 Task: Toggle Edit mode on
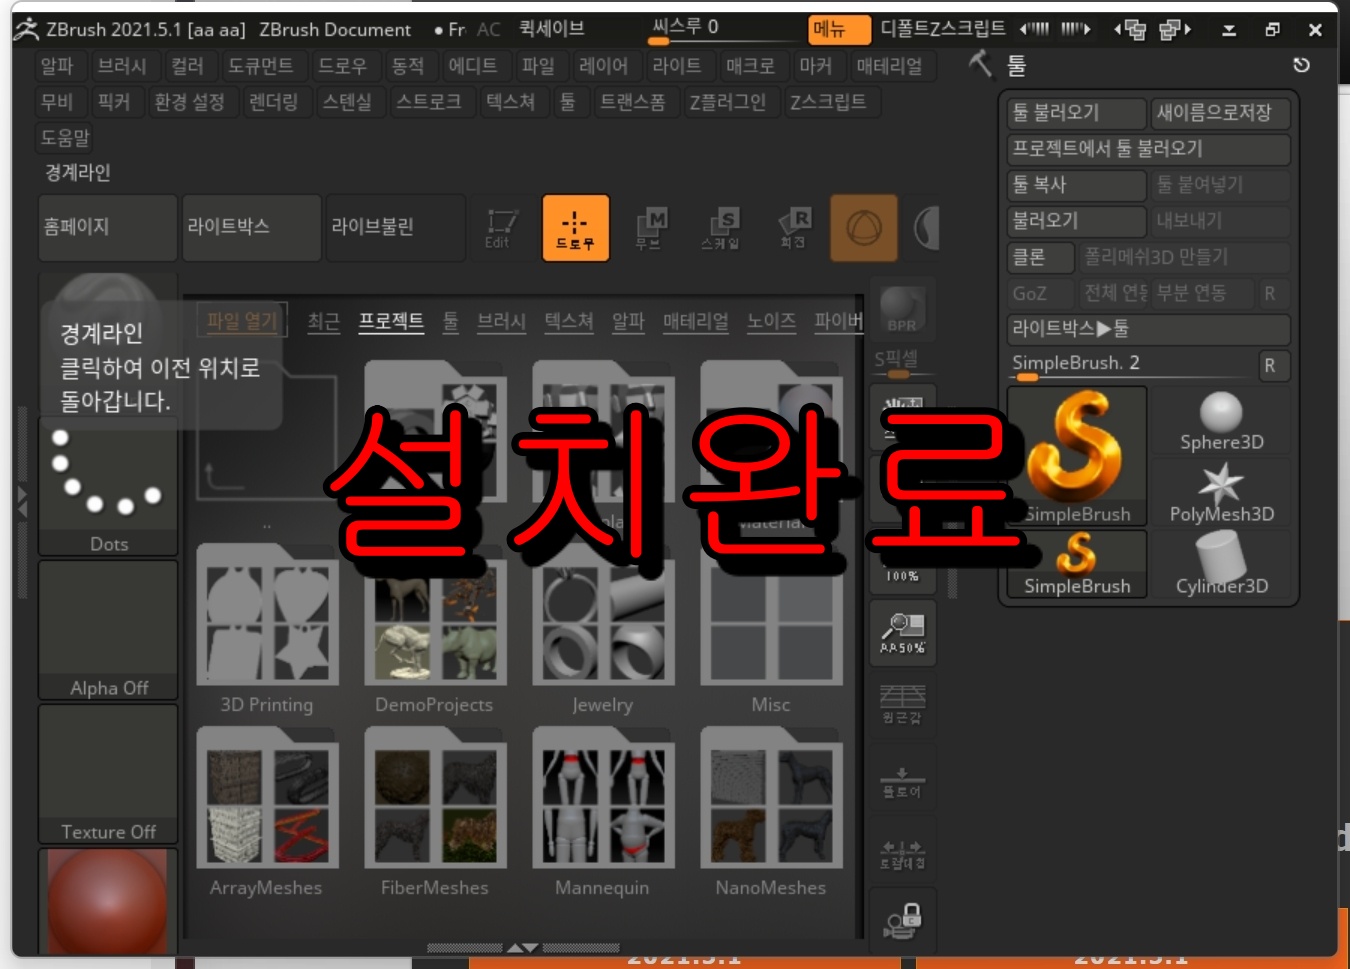[x=499, y=228]
